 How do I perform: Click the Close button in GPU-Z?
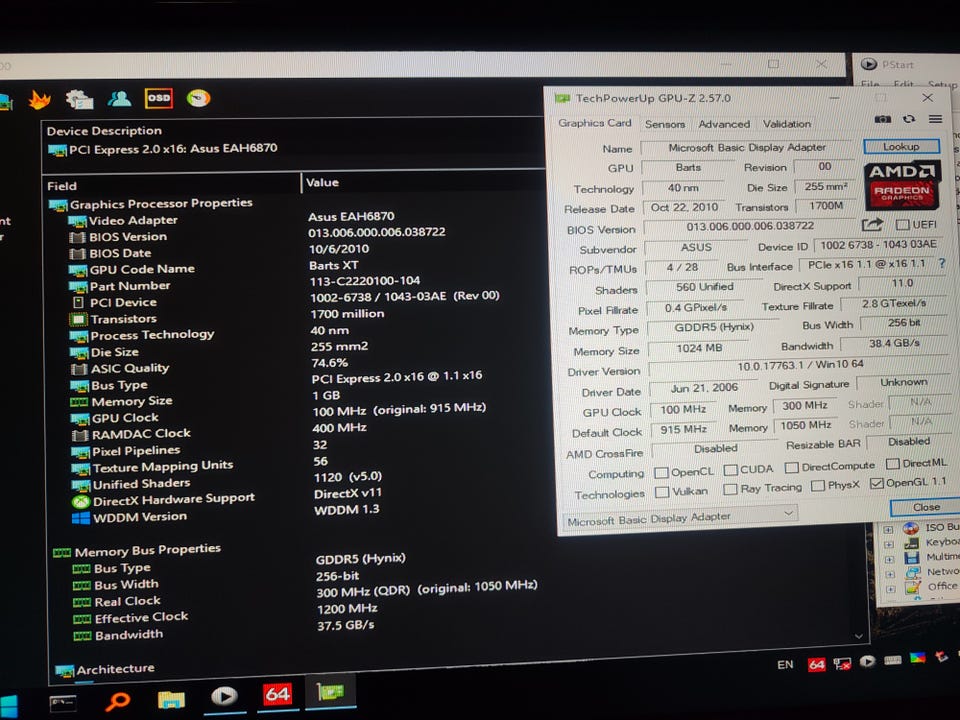pos(926,507)
